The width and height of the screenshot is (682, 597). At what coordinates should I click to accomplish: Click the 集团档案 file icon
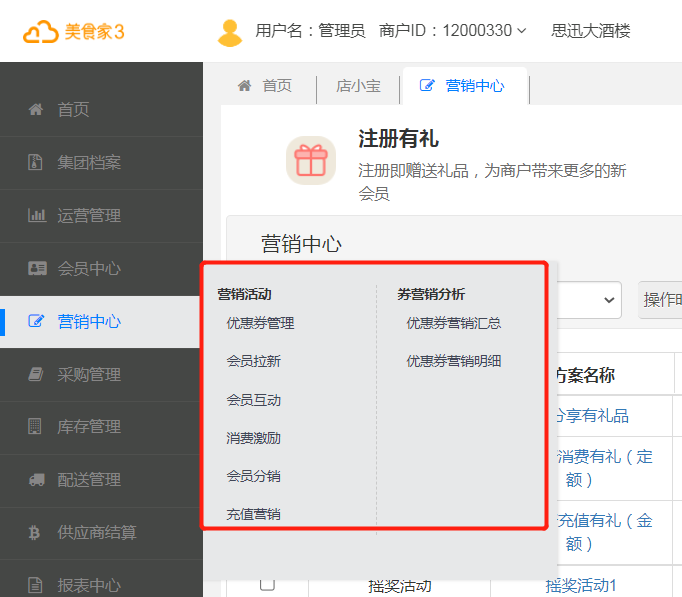click(36, 162)
